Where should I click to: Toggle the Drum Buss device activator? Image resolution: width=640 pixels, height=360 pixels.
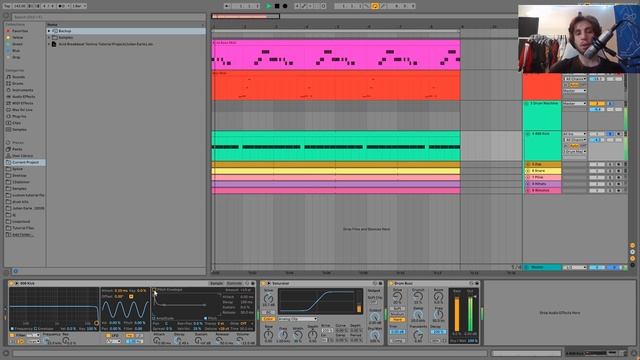(391, 283)
